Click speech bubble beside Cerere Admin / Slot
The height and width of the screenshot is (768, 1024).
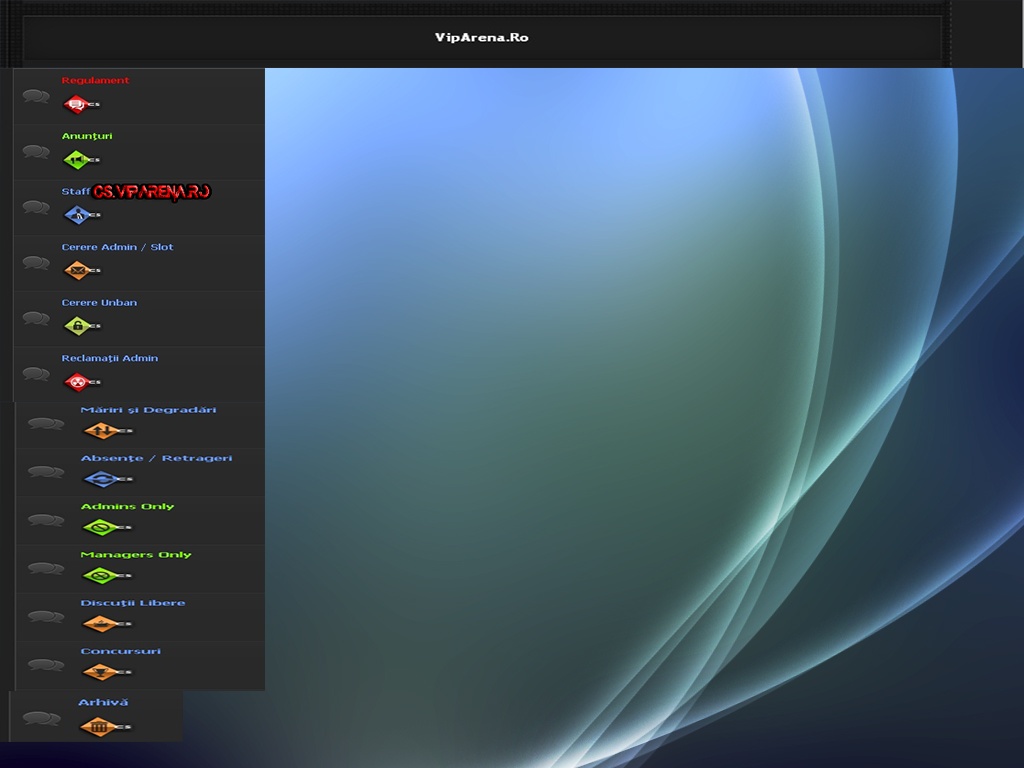(36, 263)
